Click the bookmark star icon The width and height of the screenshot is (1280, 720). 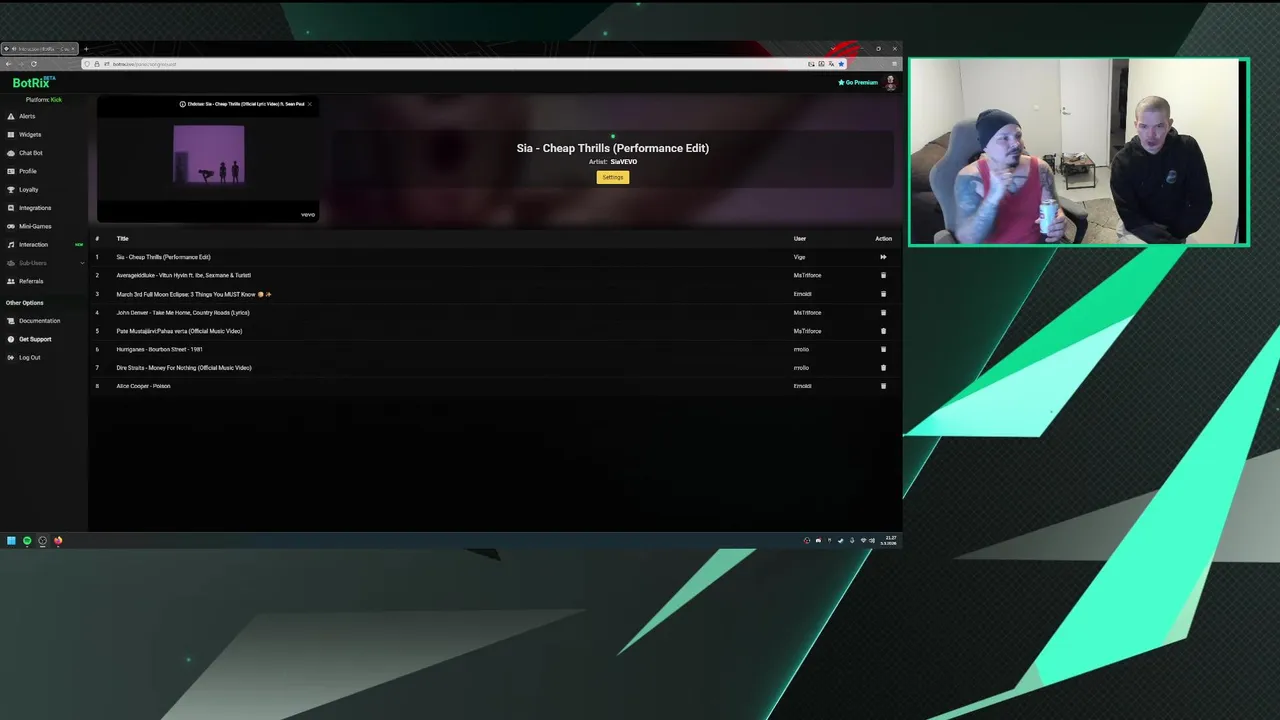click(841, 64)
